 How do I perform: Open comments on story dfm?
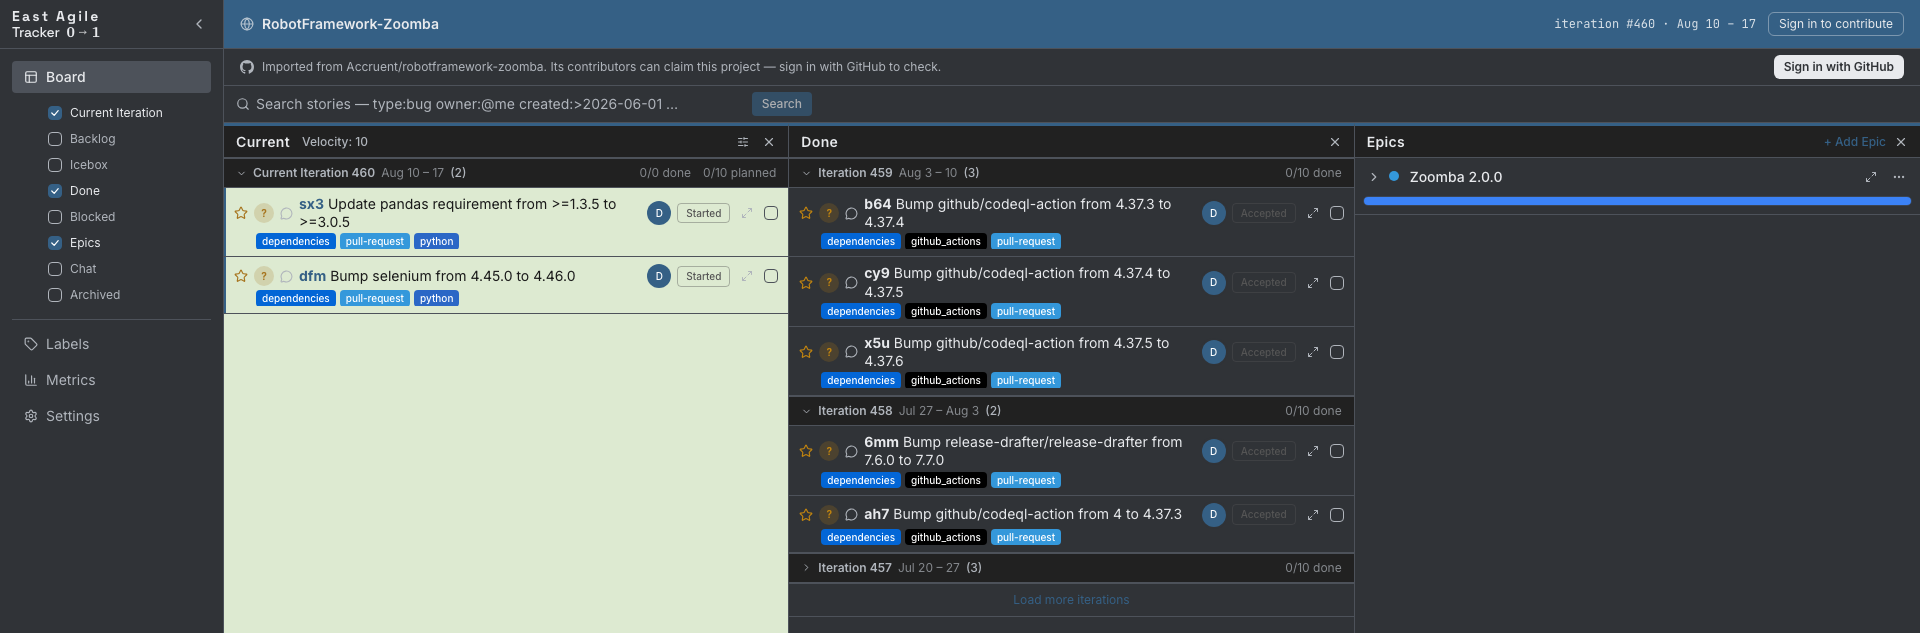286,276
